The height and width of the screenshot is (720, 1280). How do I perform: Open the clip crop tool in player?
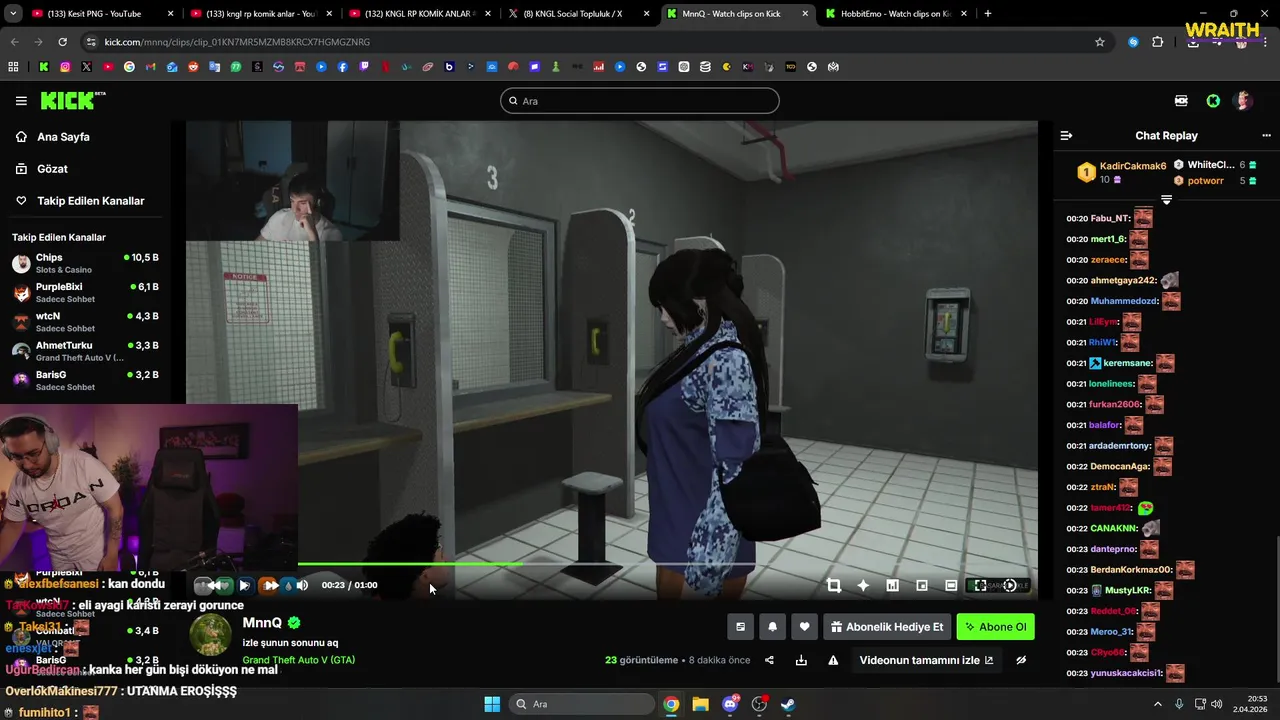(834, 586)
